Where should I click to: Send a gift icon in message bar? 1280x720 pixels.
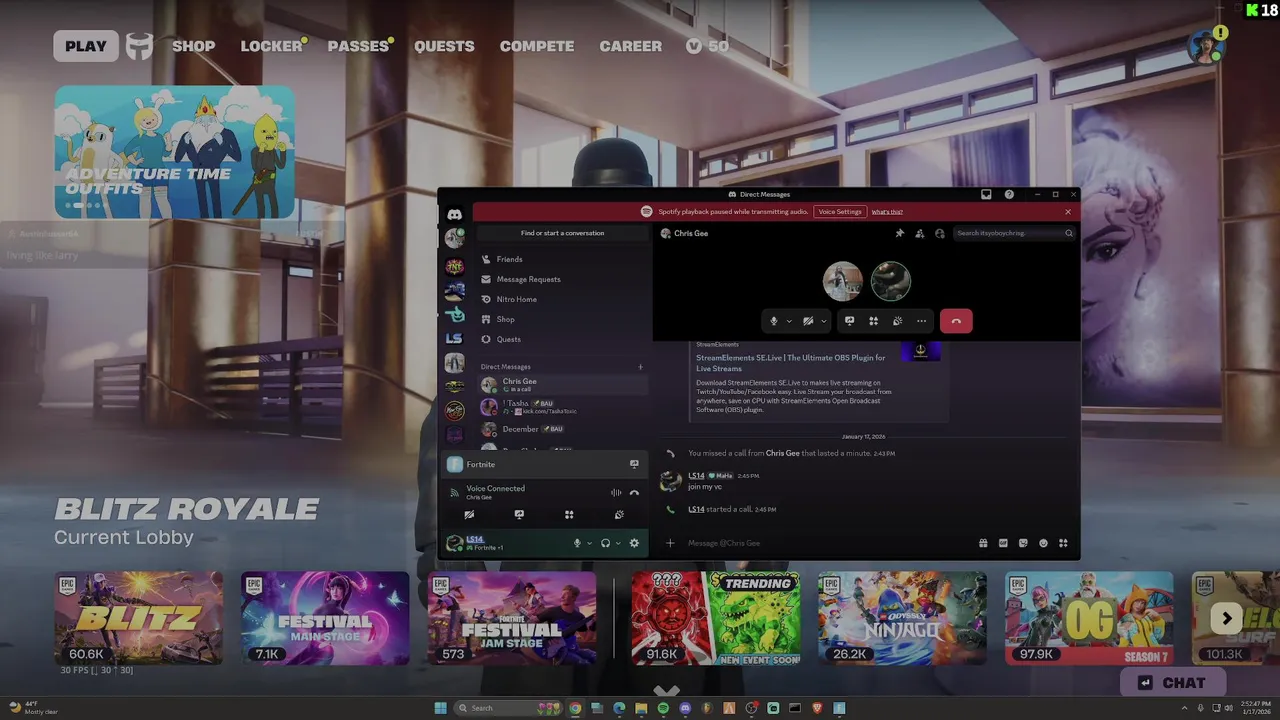pos(983,543)
